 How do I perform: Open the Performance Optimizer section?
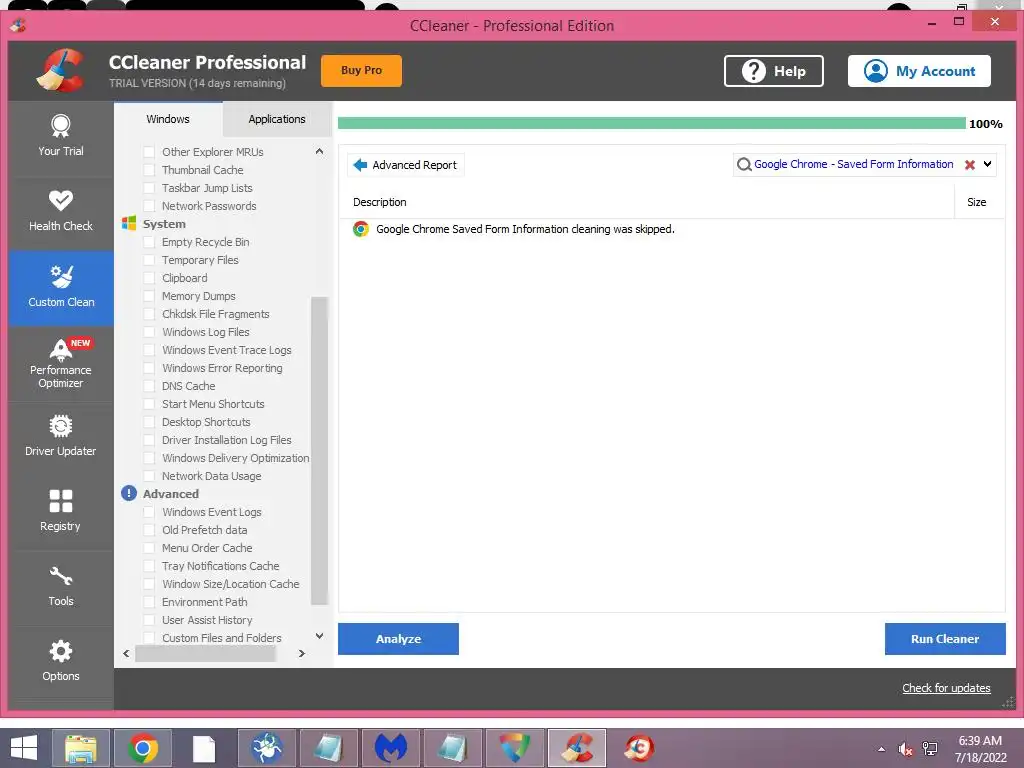(61, 364)
